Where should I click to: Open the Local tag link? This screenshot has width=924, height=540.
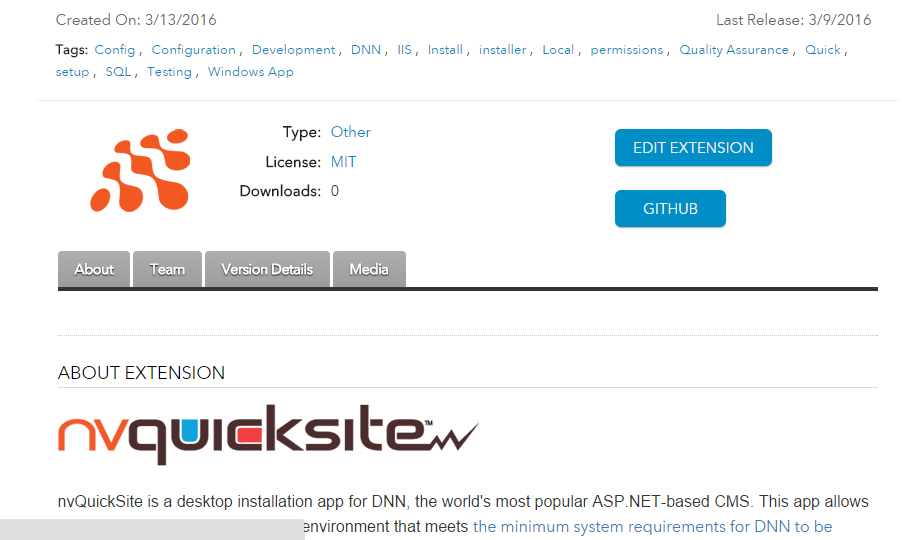tap(558, 50)
